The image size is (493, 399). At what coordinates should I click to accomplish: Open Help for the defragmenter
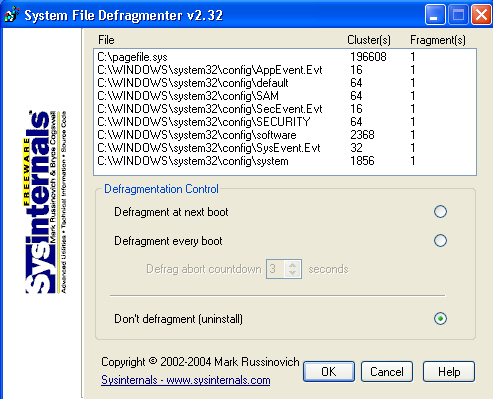[449, 371]
